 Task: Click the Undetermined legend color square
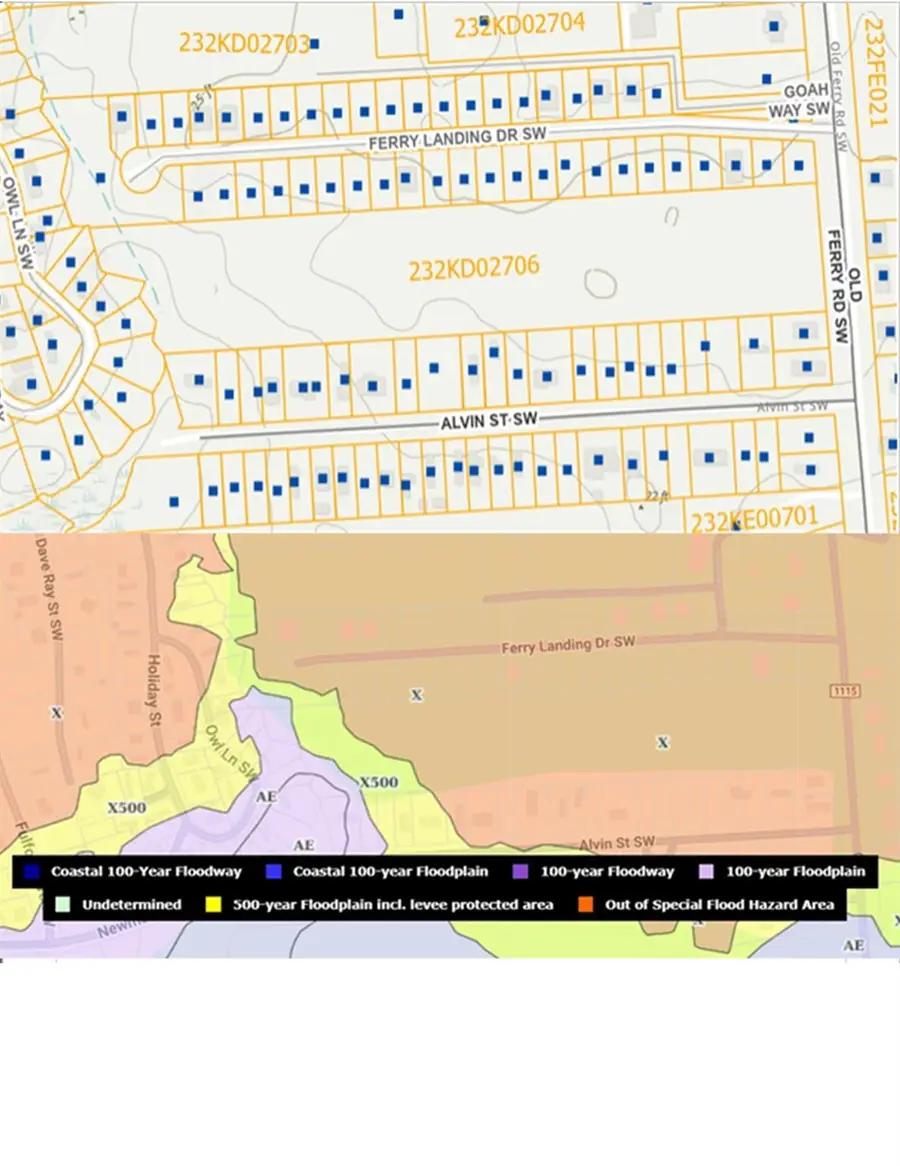tap(63, 905)
